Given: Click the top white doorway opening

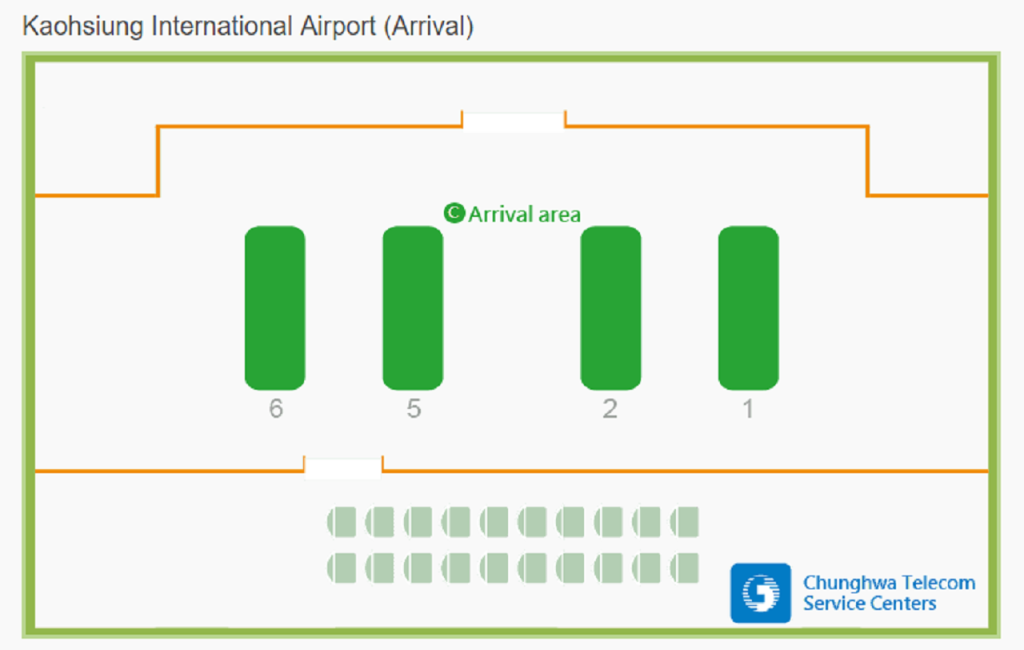Looking at the screenshot, I should point(514,122).
